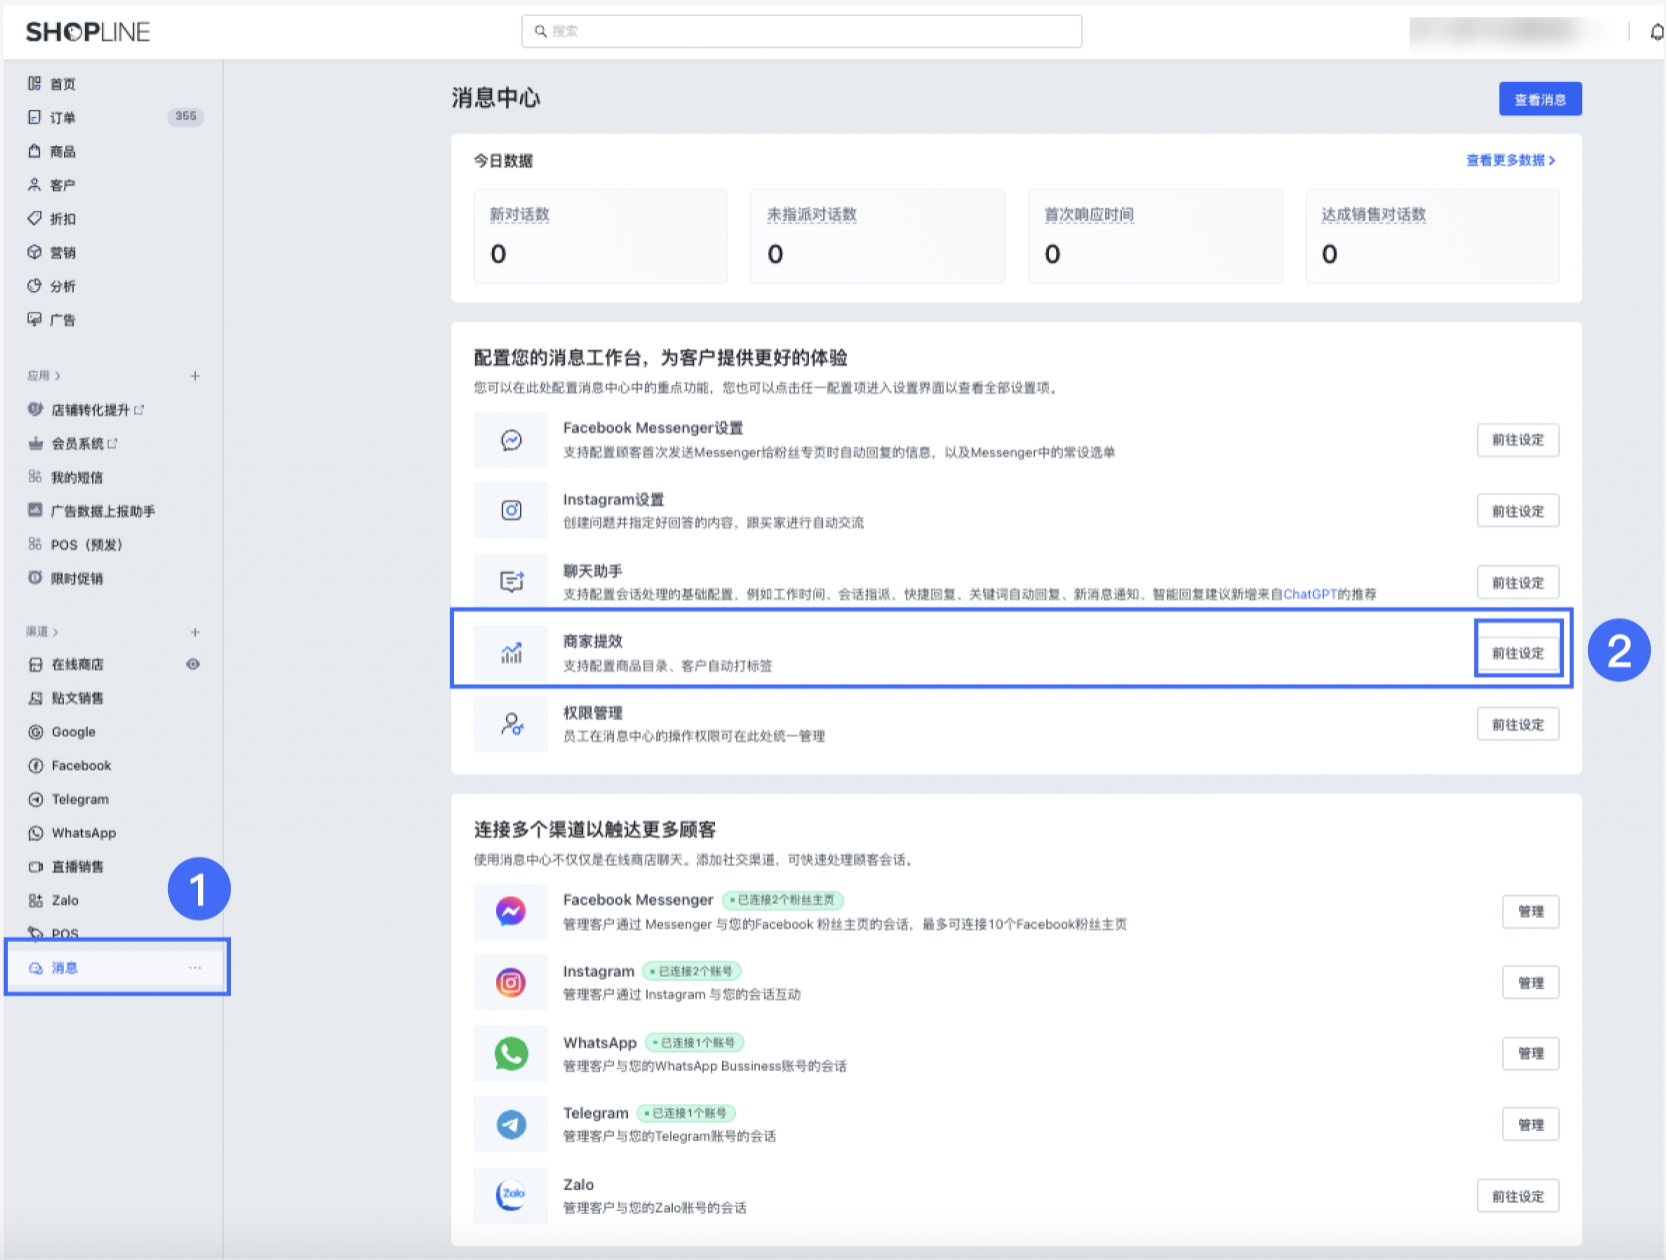Click the Telegram channel icon
The image size is (1666, 1260).
pos(511,1124)
